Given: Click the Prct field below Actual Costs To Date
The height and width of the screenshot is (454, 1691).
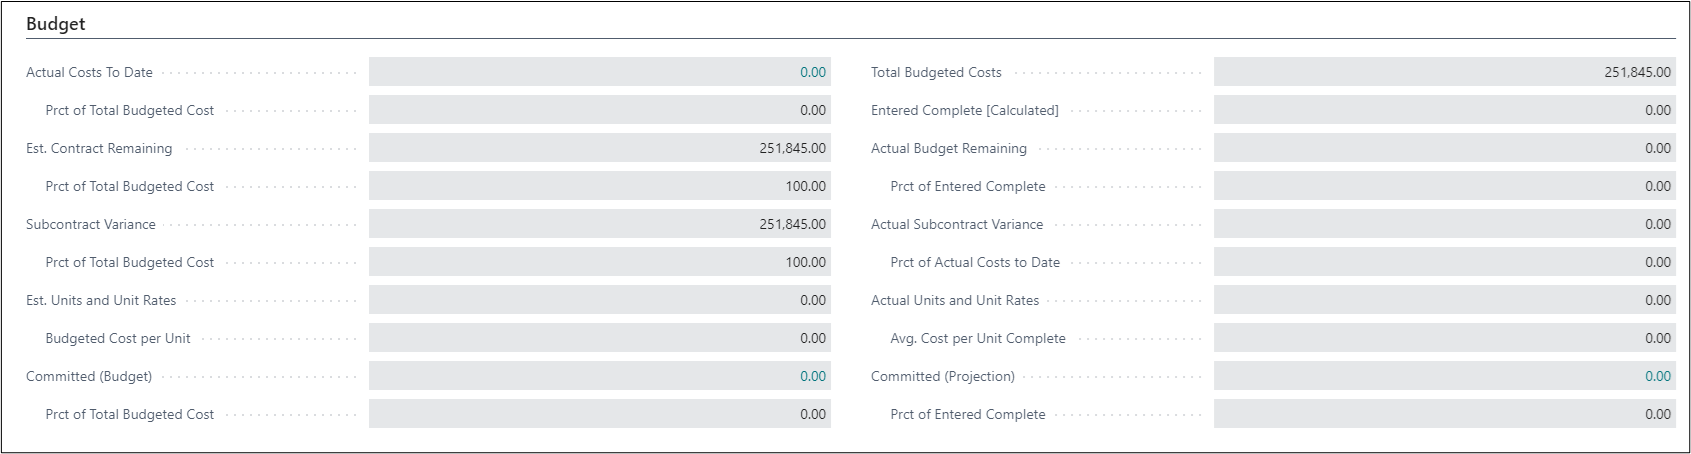Looking at the screenshot, I should tap(599, 110).
